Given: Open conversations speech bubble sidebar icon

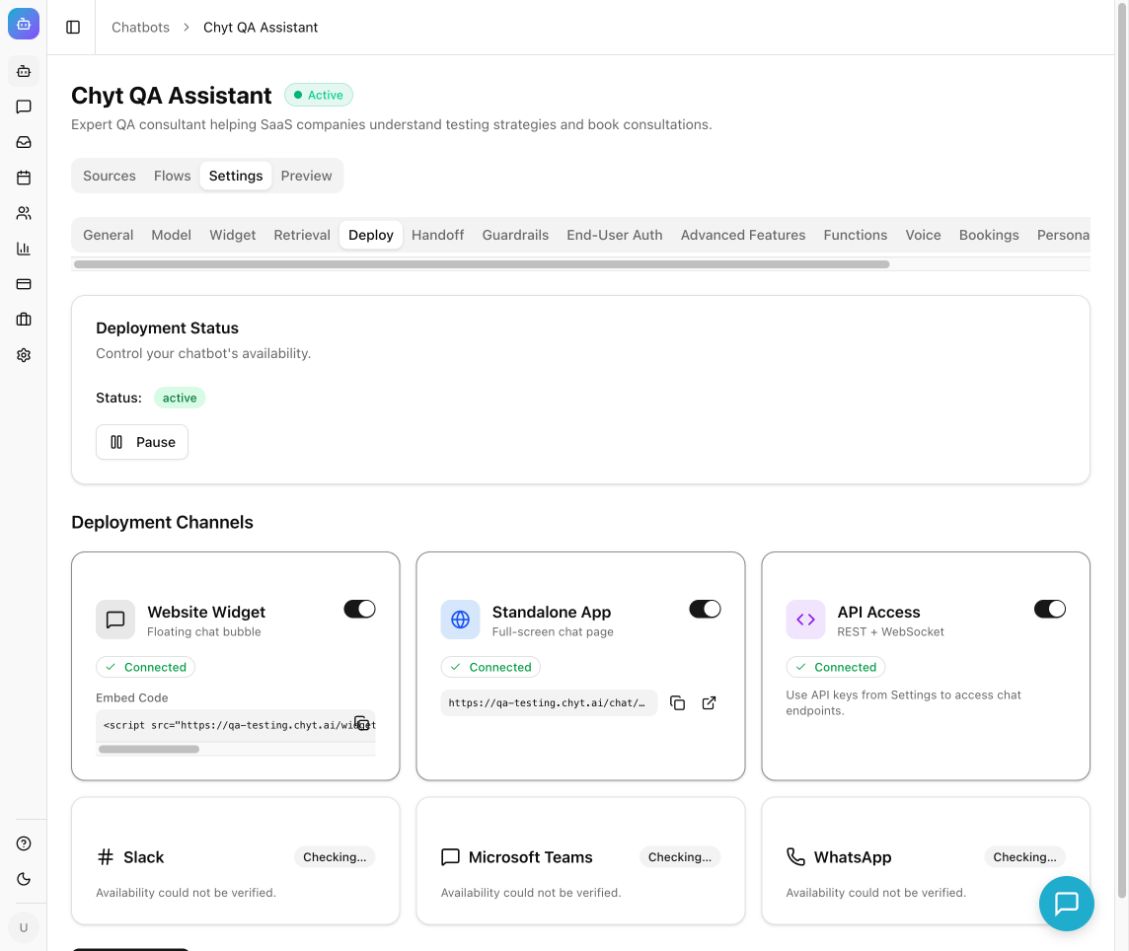Looking at the screenshot, I should [x=24, y=107].
